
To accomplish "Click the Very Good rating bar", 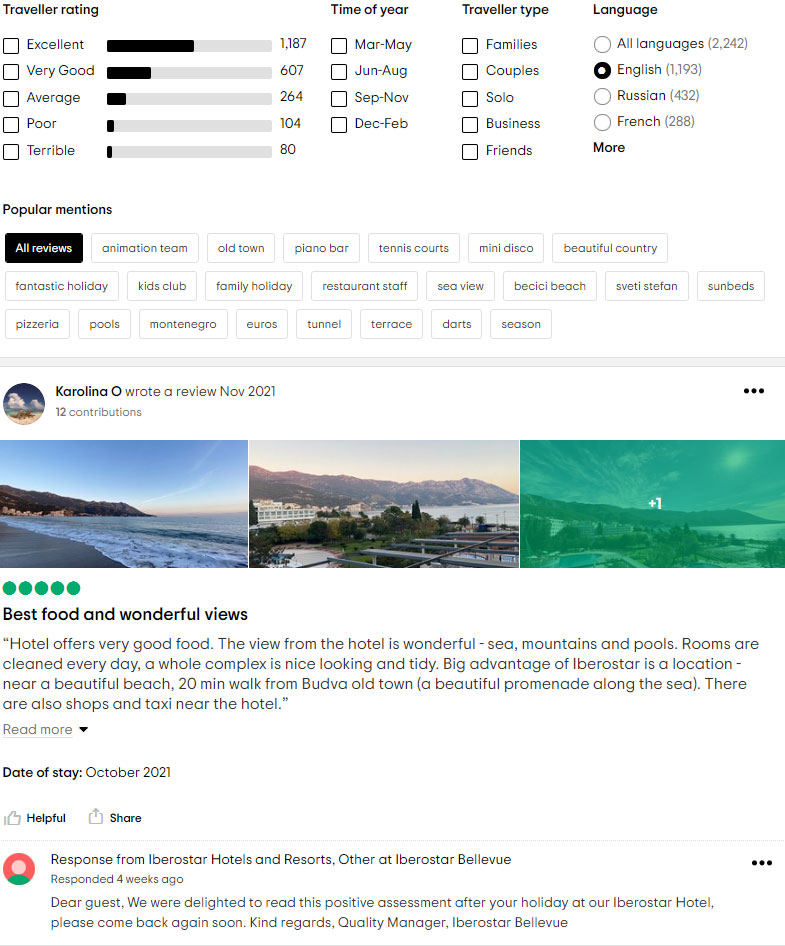I will (189, 73).
